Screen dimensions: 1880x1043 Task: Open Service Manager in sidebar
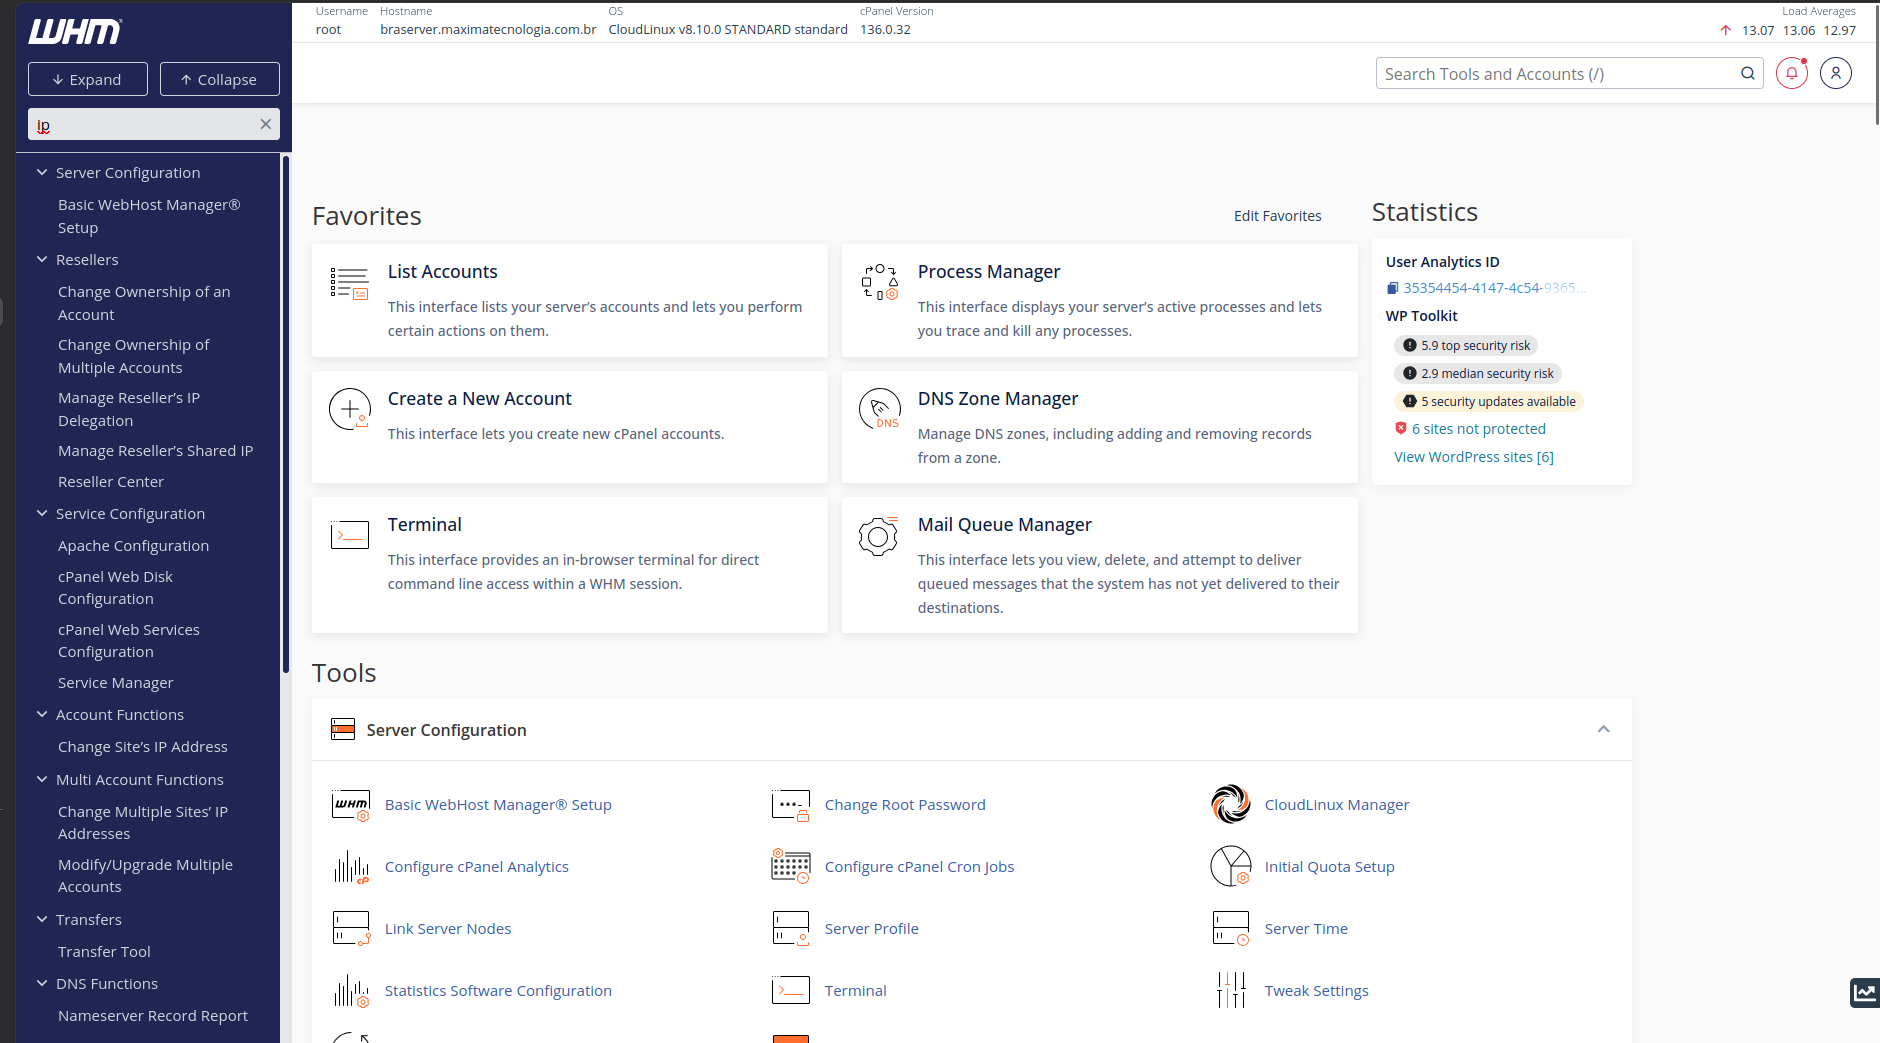click(x=116, y=682)
